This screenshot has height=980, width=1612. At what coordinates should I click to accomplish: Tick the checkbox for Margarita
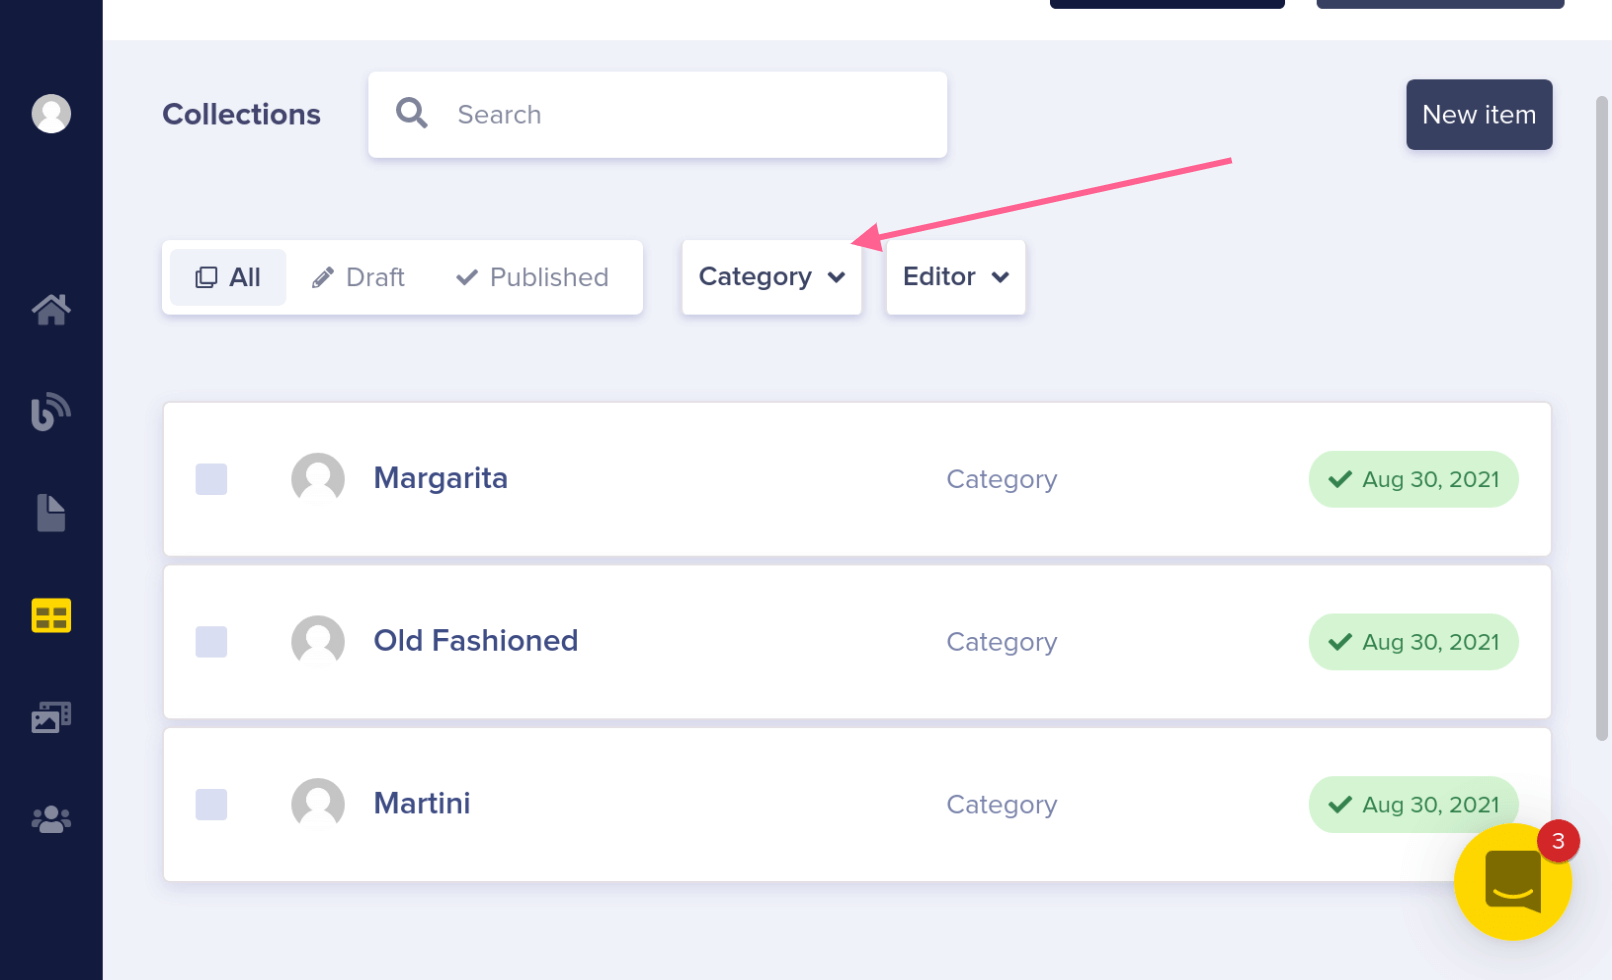211,479
